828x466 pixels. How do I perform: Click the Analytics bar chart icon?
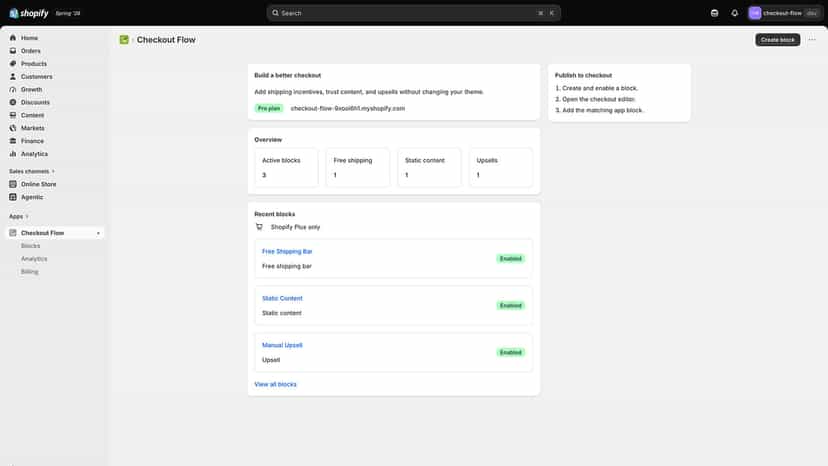click(13, 154)
